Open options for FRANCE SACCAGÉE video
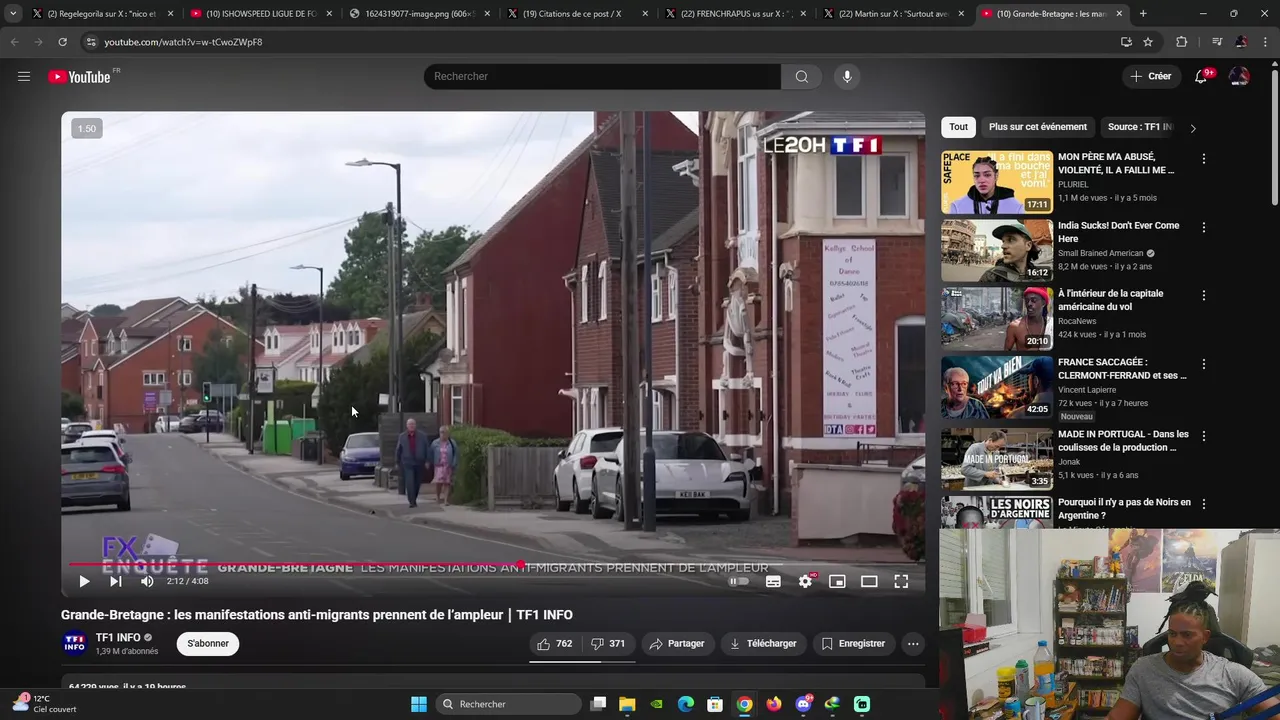 click(1204, 364)
